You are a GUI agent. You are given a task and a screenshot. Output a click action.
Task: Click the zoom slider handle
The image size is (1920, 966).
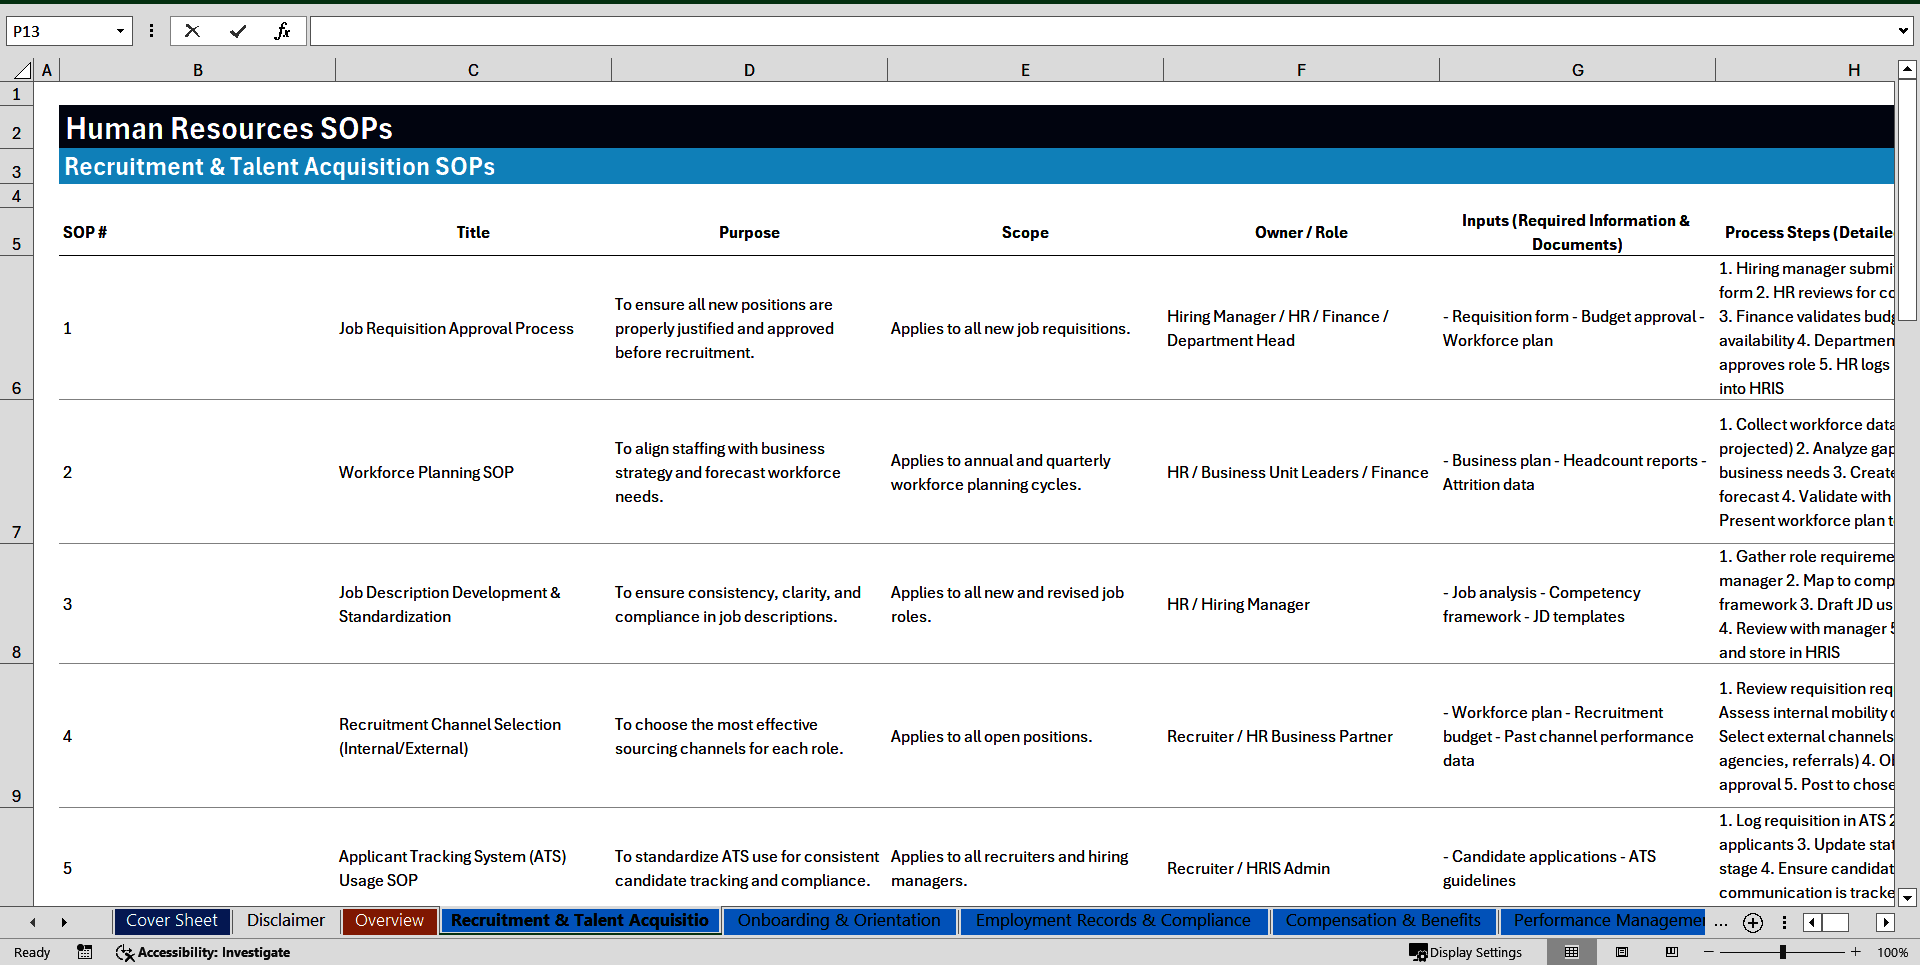(x=1782, y=952)
